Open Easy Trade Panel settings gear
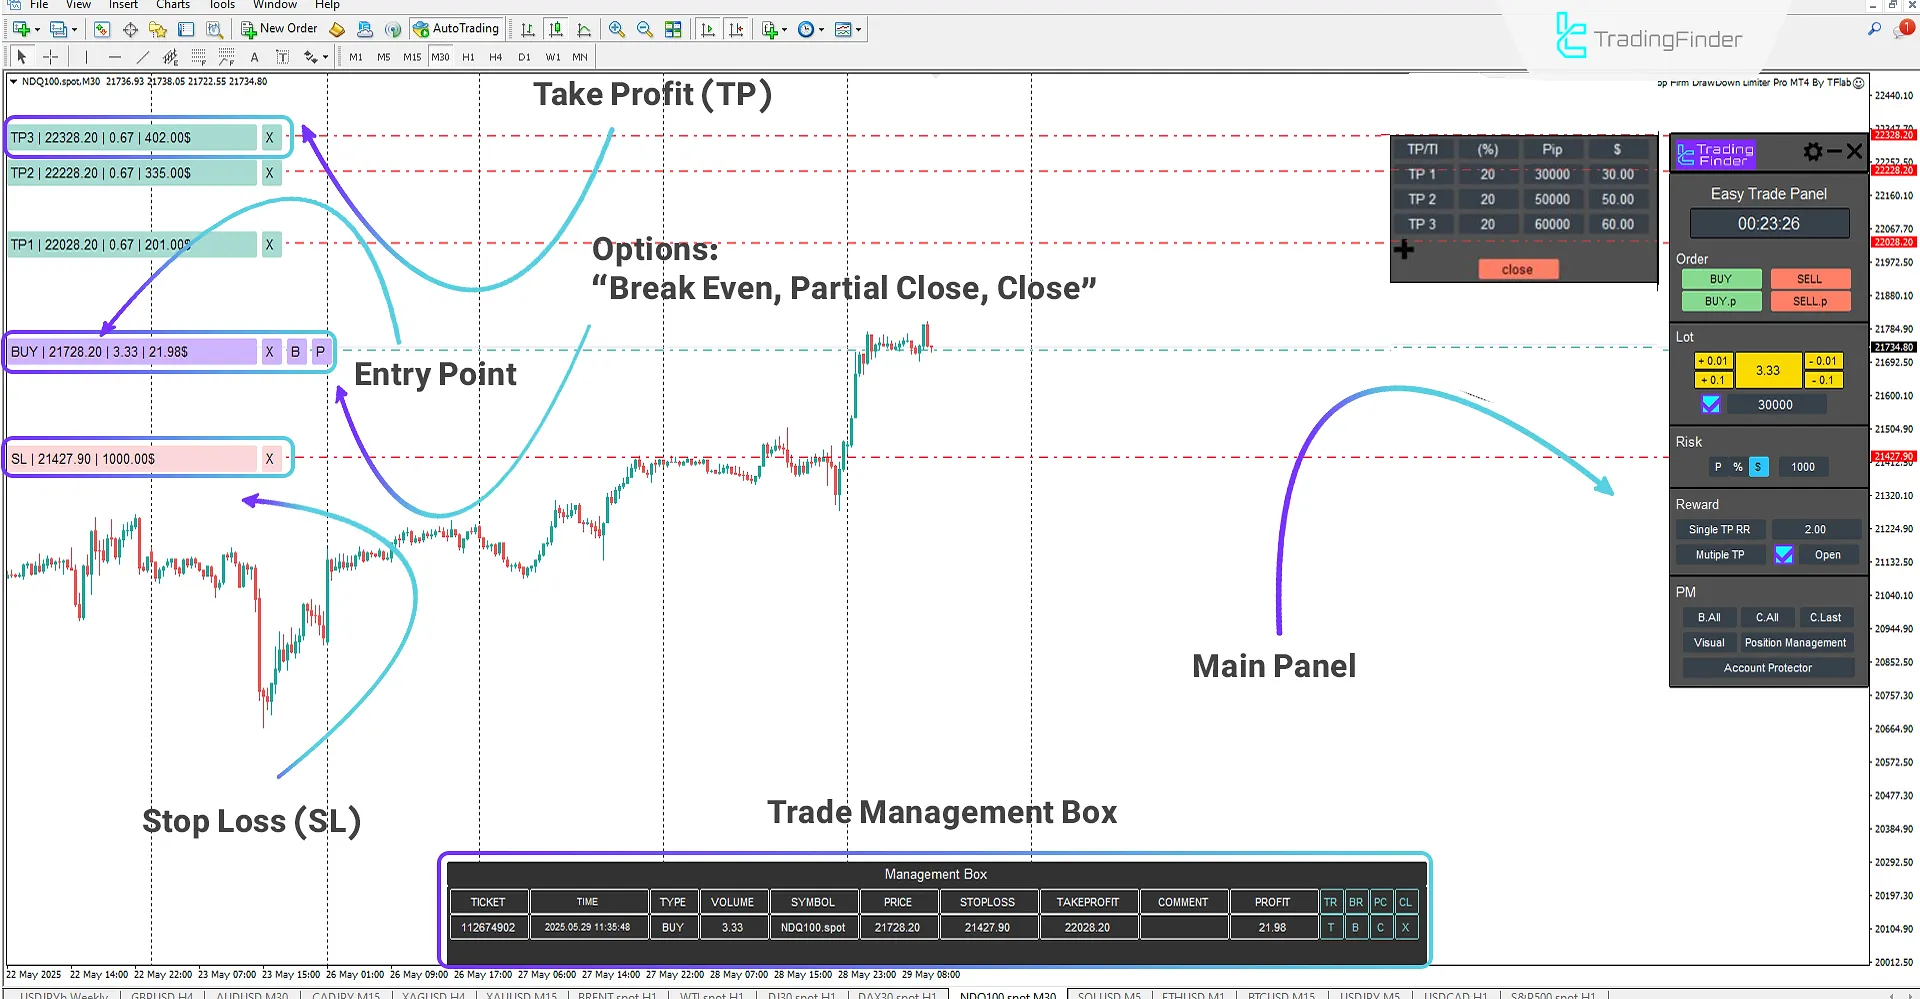 pos(1812,152)
